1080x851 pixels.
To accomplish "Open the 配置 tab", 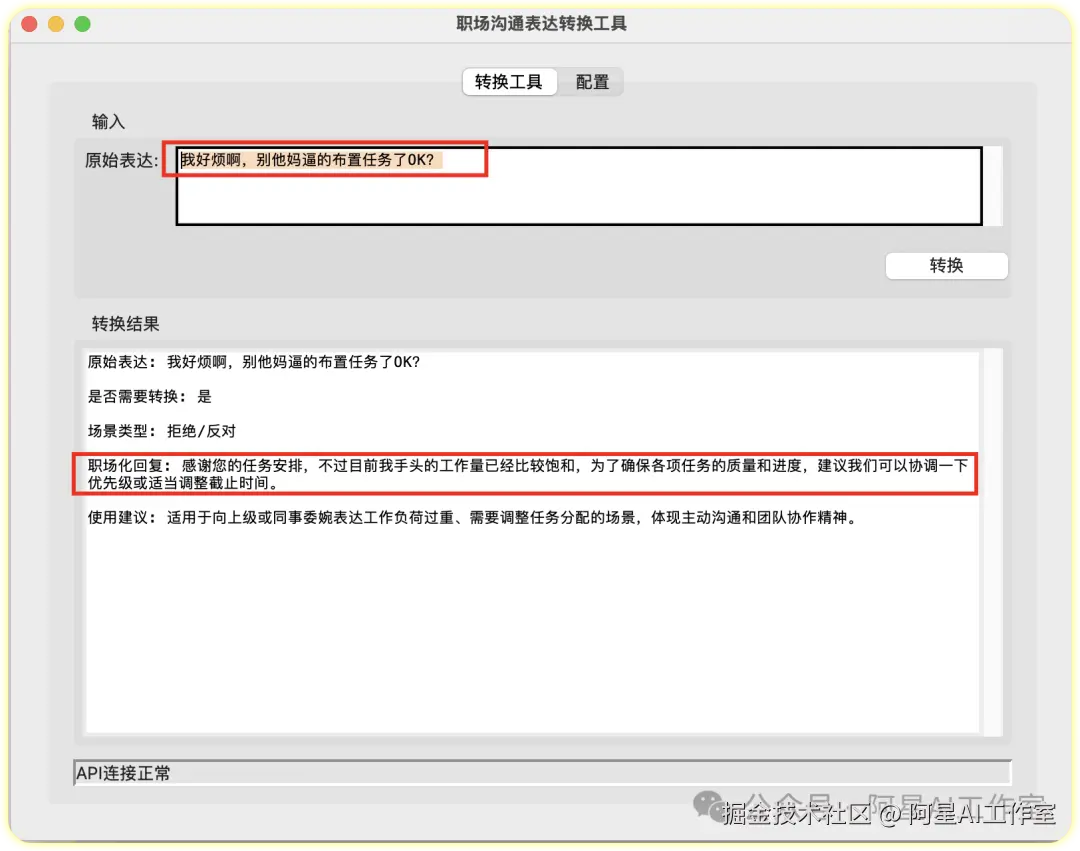I will [x=592, y=82].
